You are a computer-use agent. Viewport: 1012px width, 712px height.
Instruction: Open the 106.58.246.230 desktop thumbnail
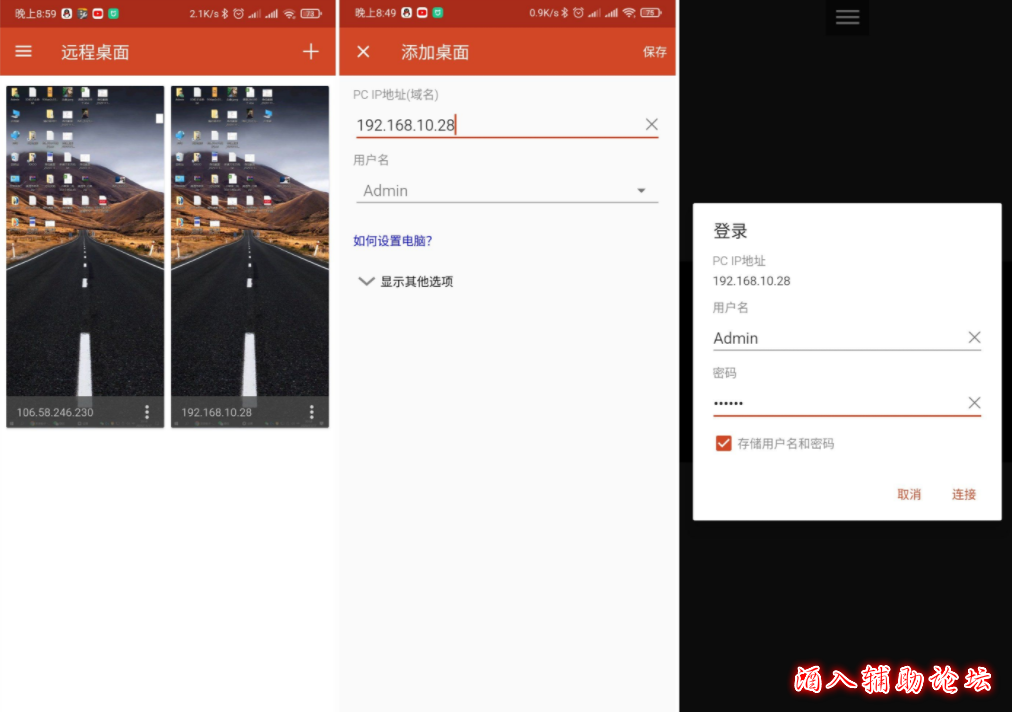pyautogui.click(x=85, y=240)
